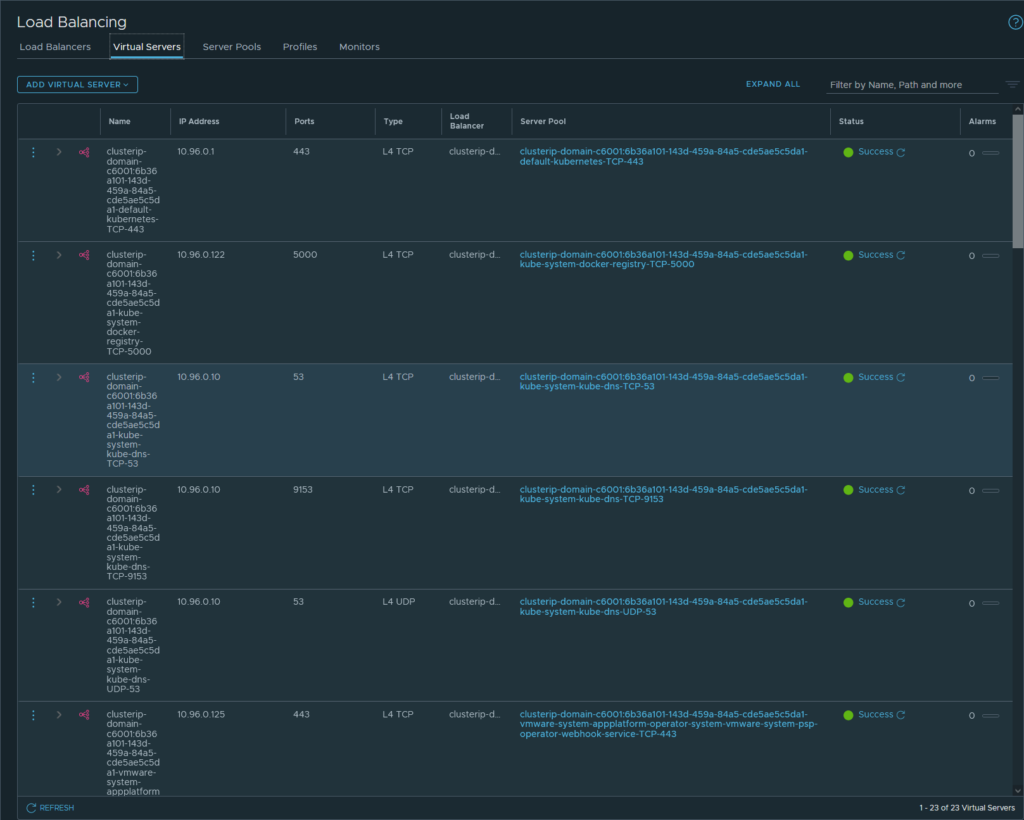Click the IP address 10.96.0.122

tap(201, 255)
